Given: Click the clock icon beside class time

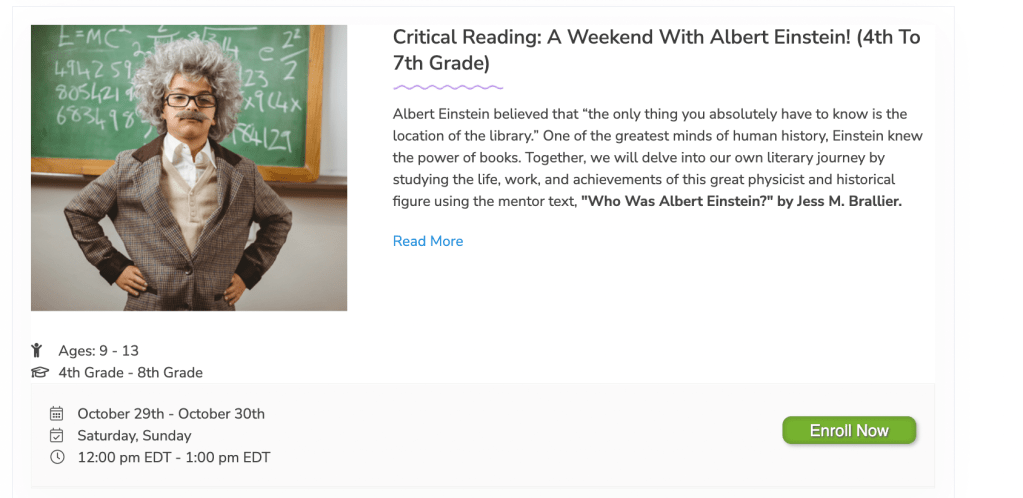Looking at the screenshot, I should coord(57,458).
